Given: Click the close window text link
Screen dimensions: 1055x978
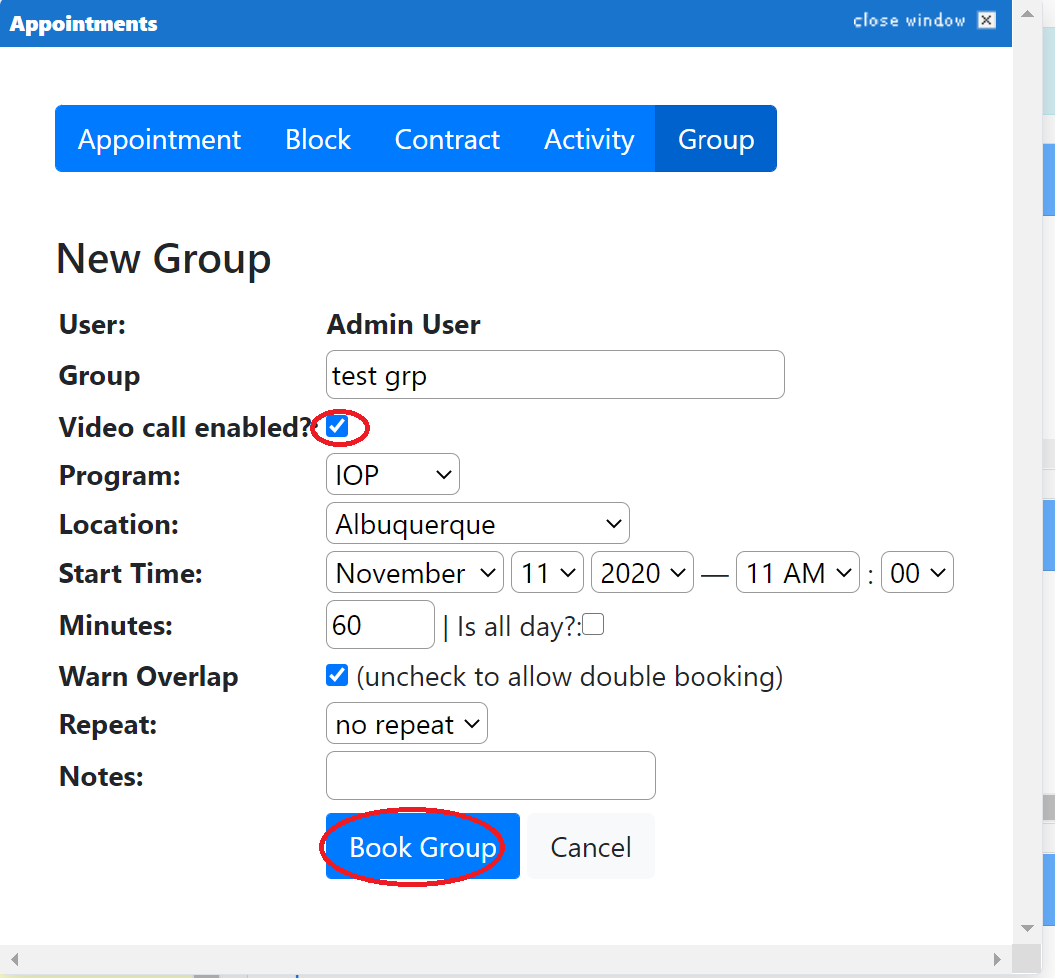Looking at the screenshot, I should [909, 20].
